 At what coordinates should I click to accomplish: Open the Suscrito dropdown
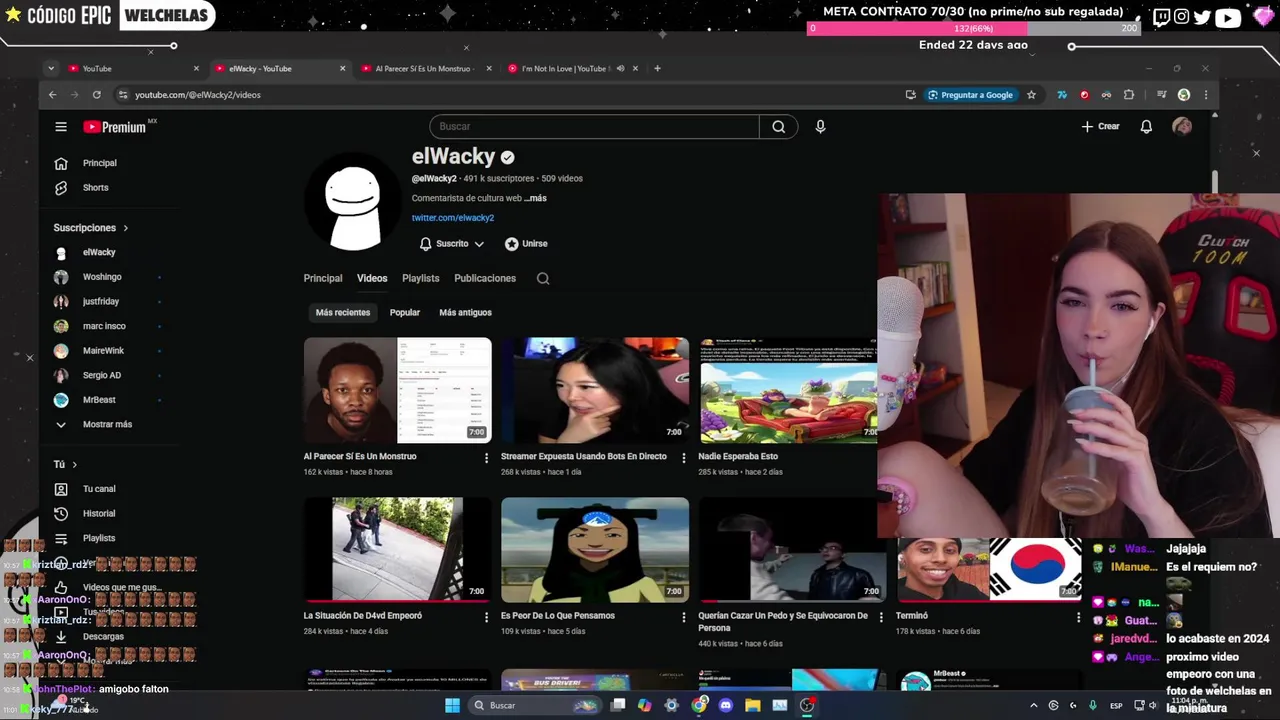click(452, 244)
